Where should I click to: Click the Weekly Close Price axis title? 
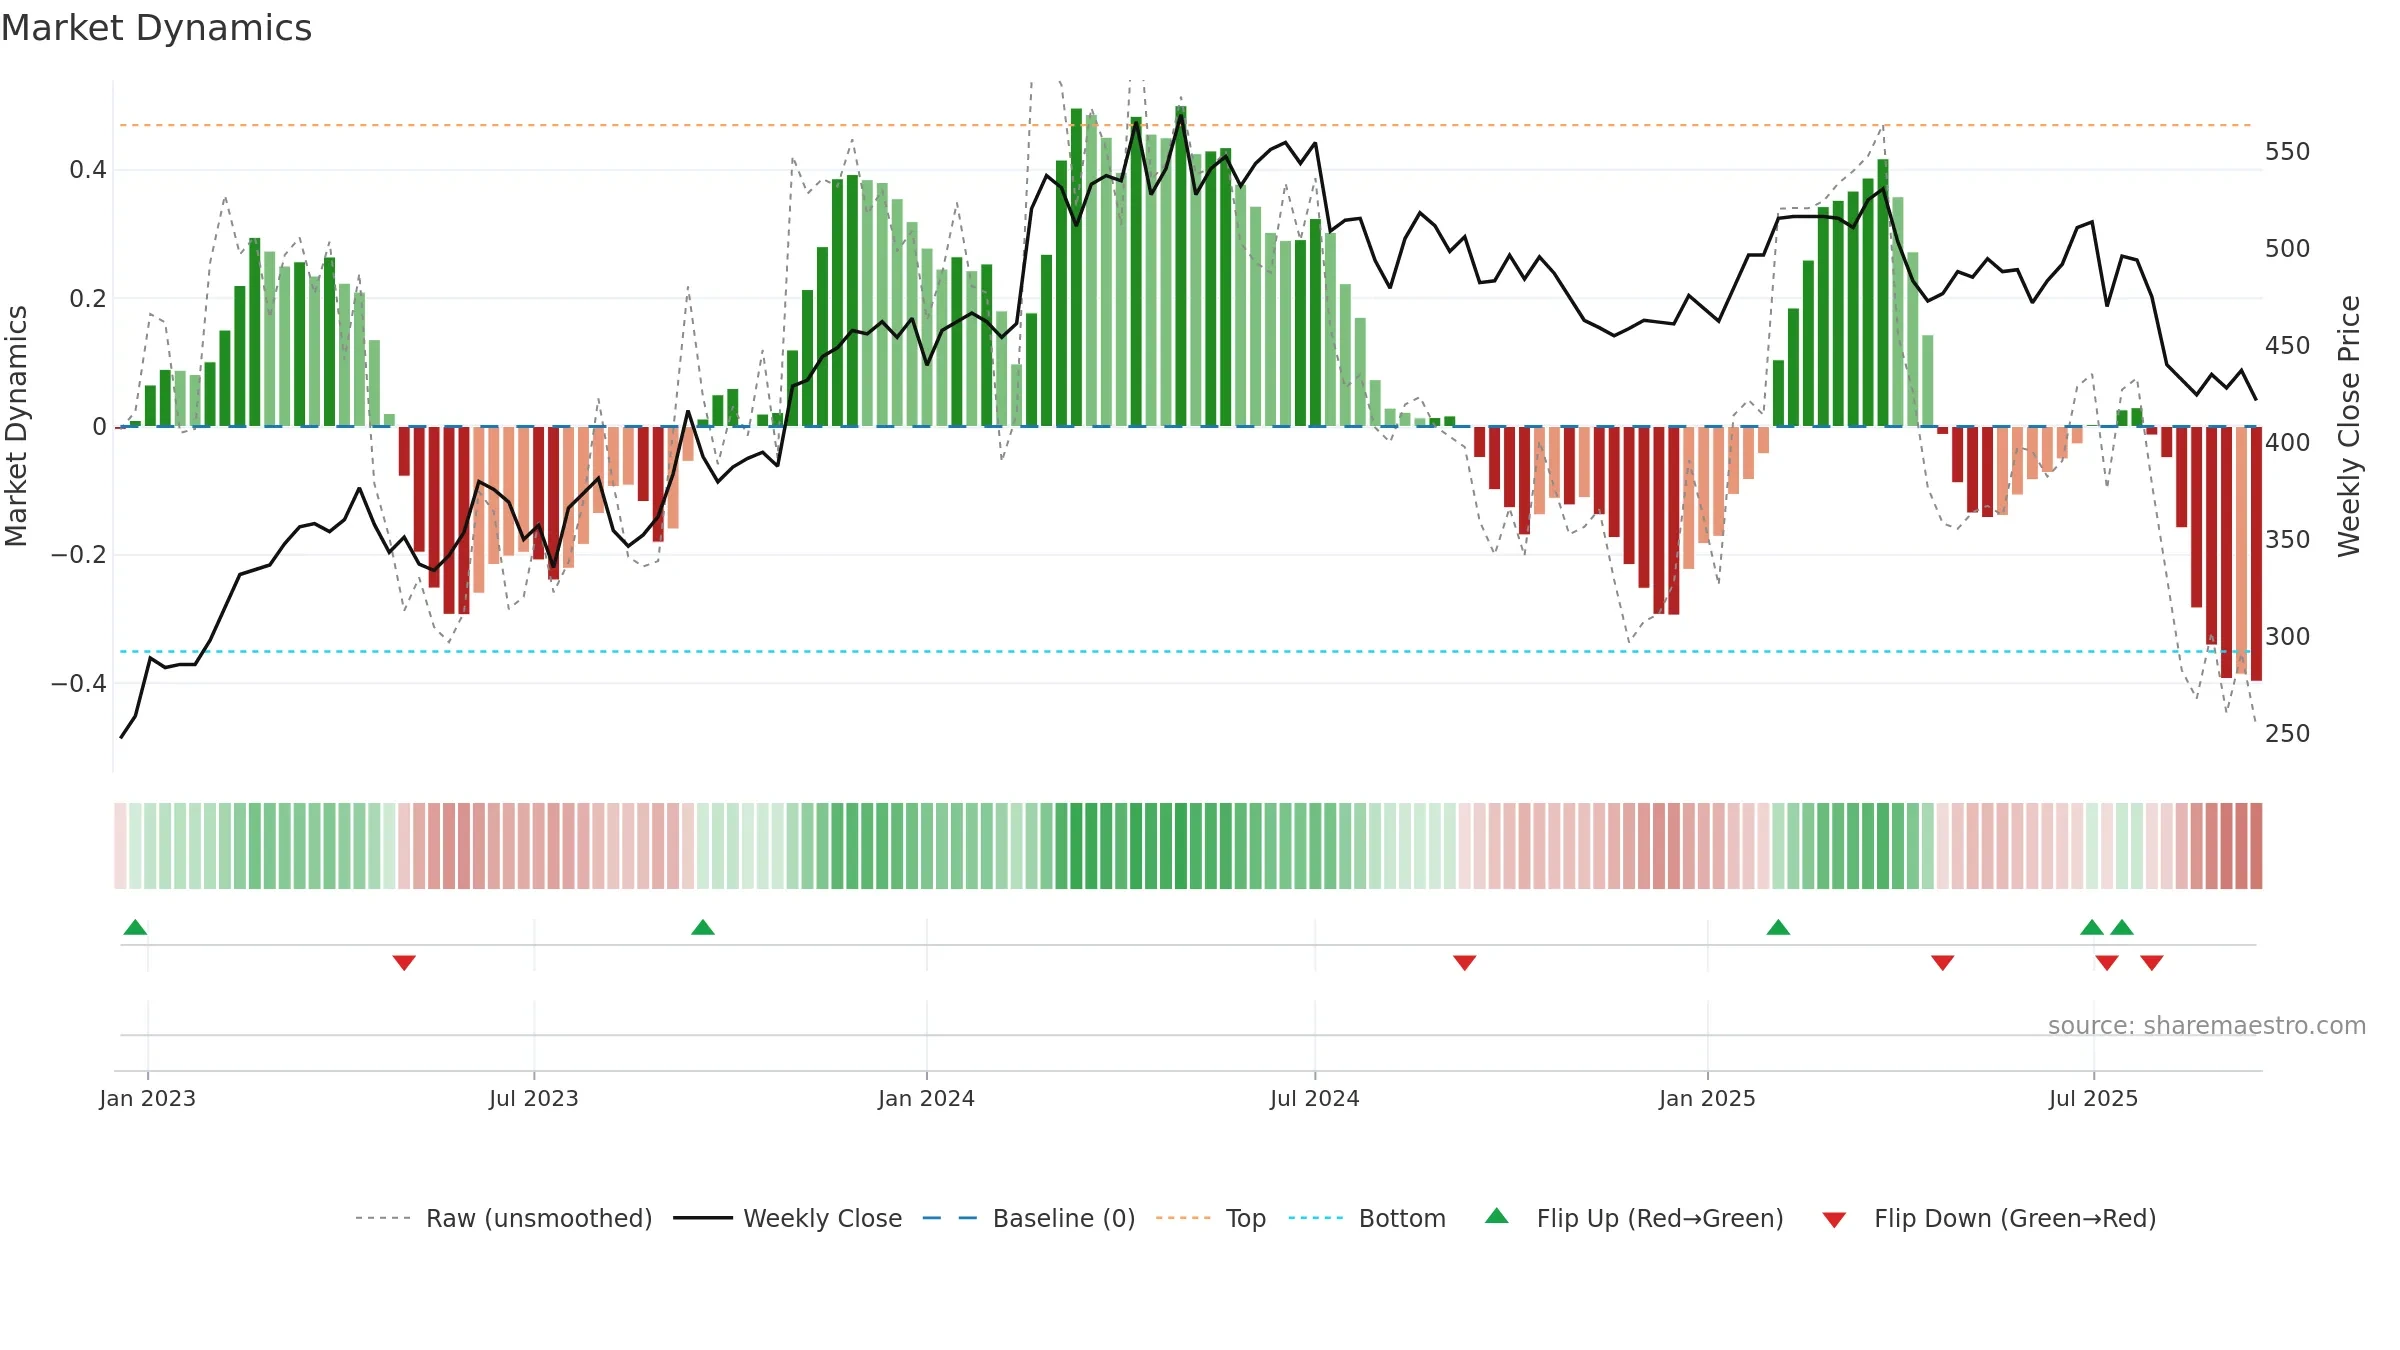click(x=2349, y=426)
